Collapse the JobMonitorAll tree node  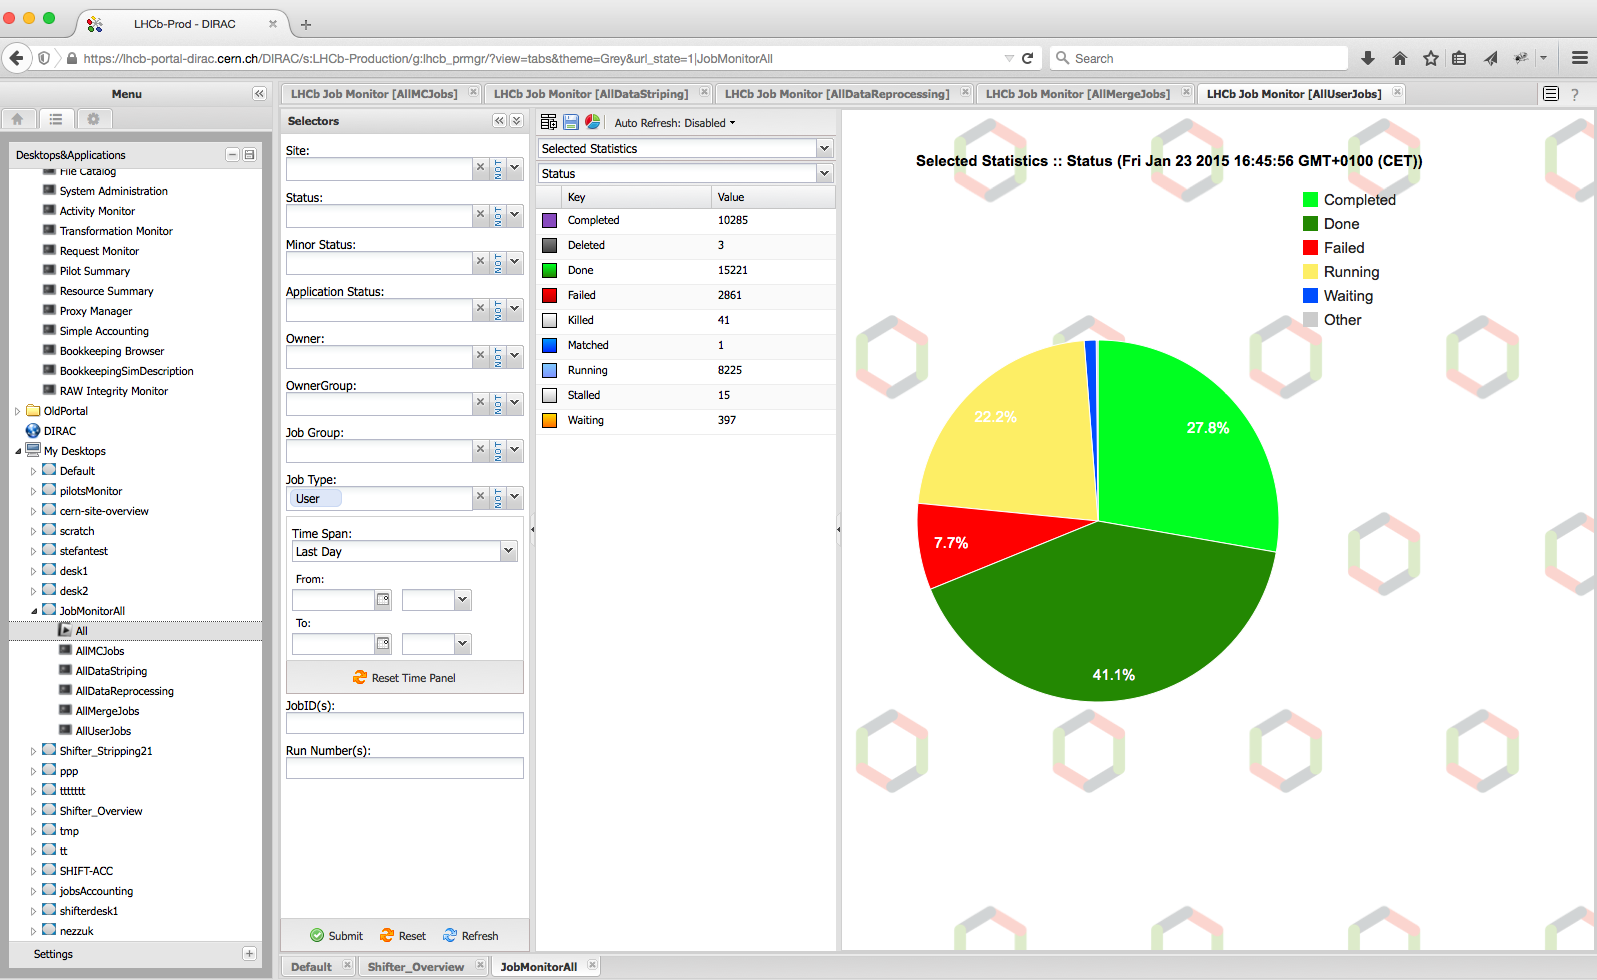tap(34, 611)
